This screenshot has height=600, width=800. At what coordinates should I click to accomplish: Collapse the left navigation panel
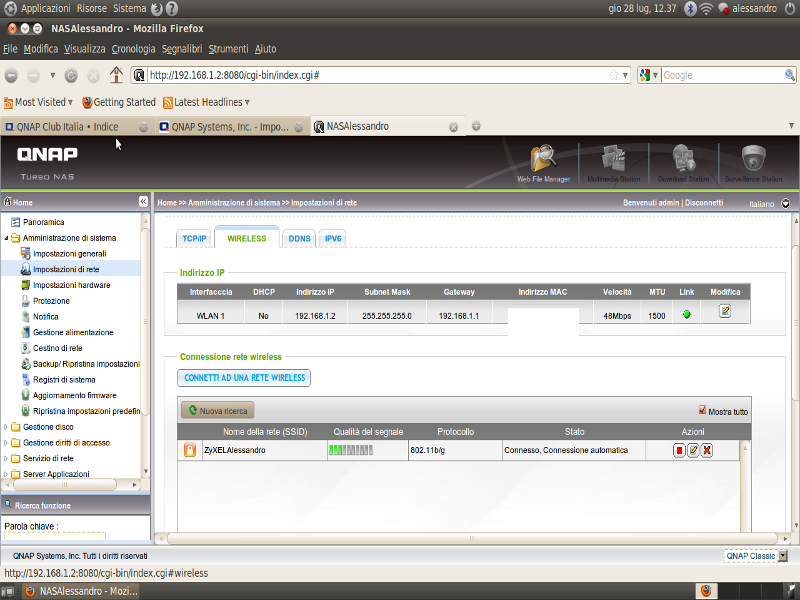click(x=143, y=202)
